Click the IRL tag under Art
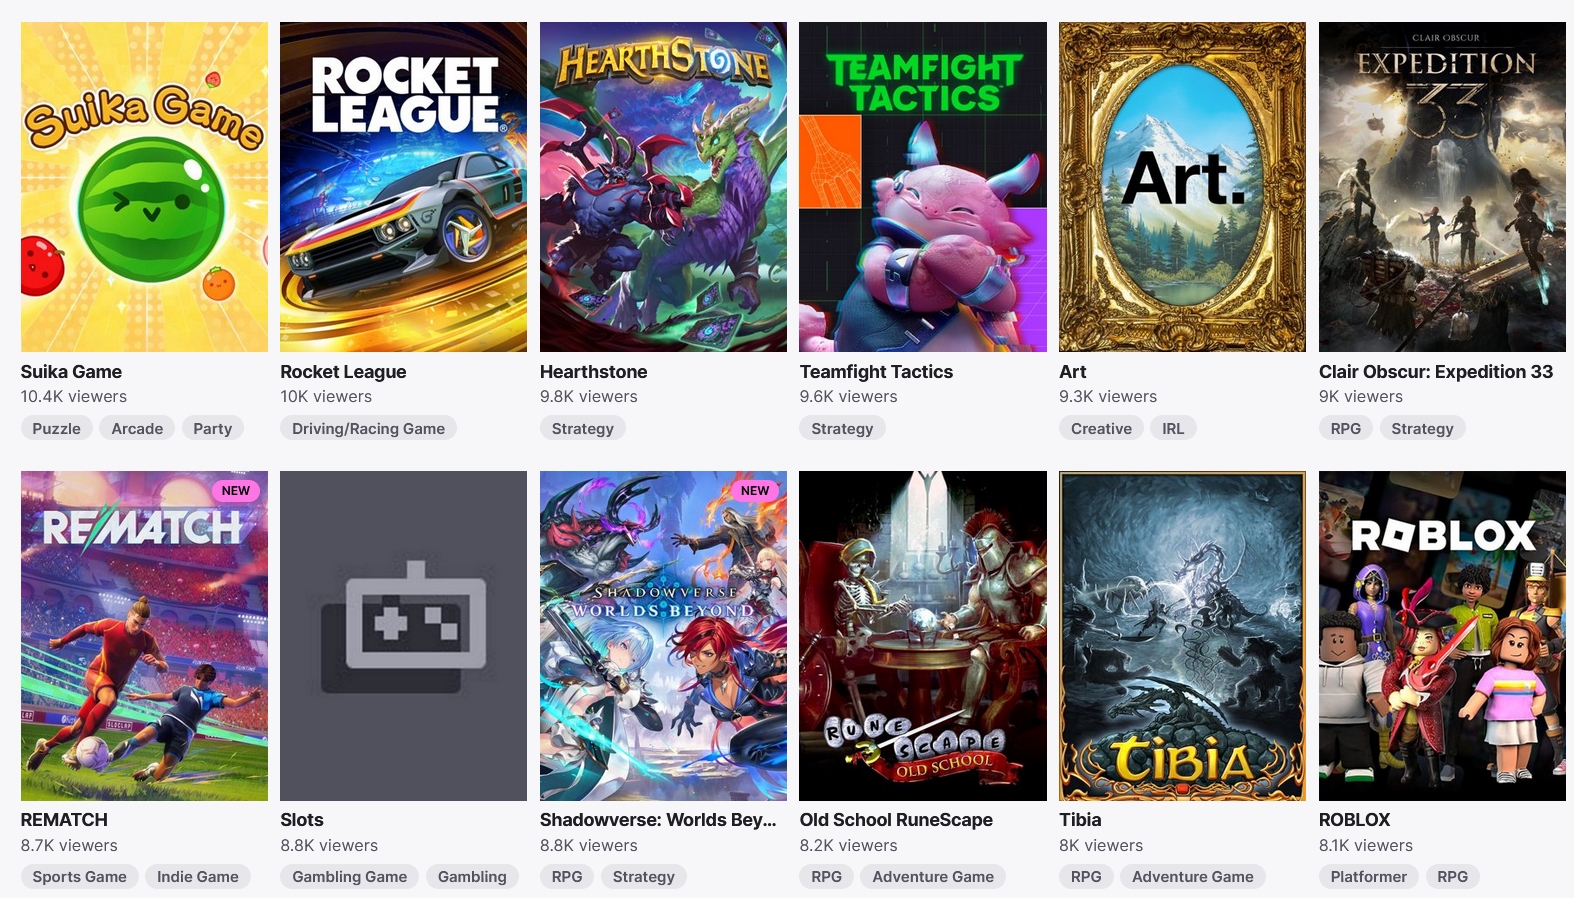 pos(1173,428)
